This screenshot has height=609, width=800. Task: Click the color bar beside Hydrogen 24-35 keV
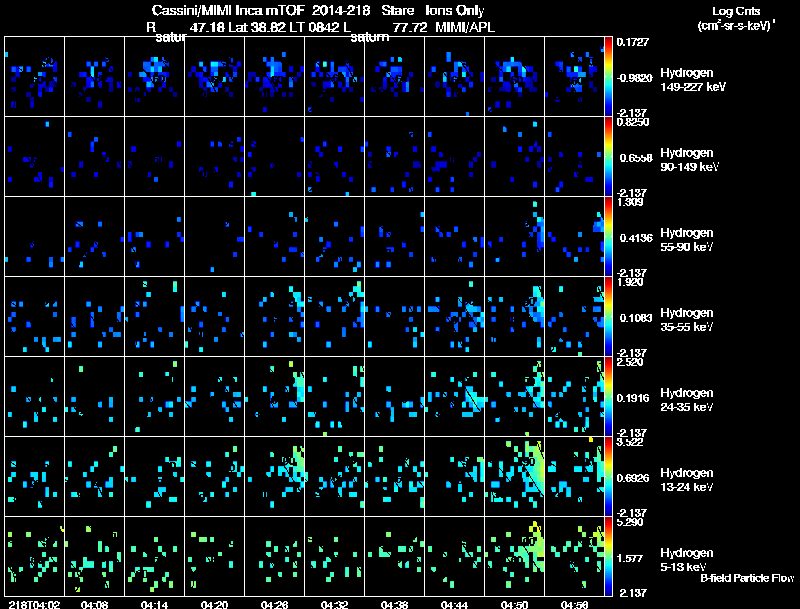[608, 396]
